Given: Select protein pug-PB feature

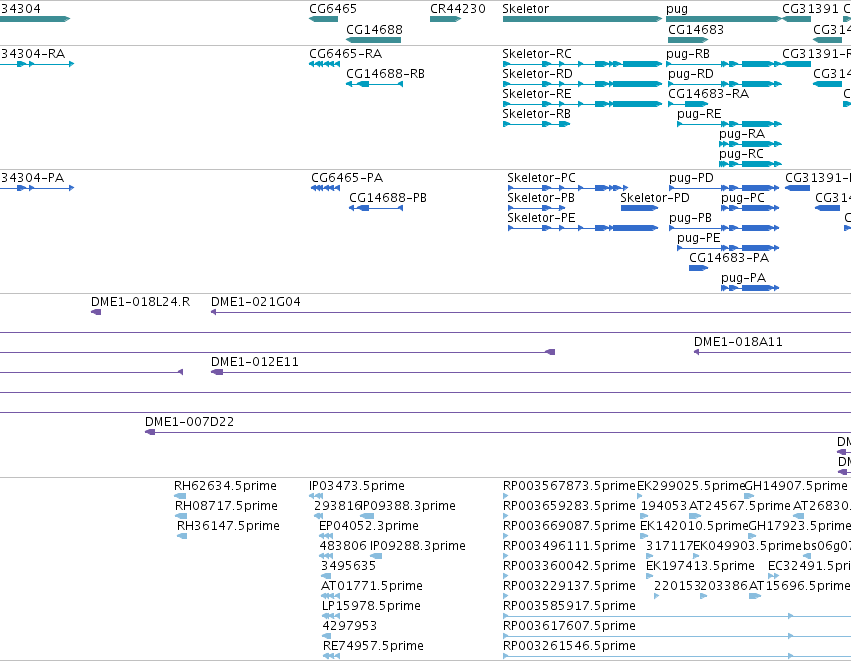Looking at the screenshot, I should point(724,228).
